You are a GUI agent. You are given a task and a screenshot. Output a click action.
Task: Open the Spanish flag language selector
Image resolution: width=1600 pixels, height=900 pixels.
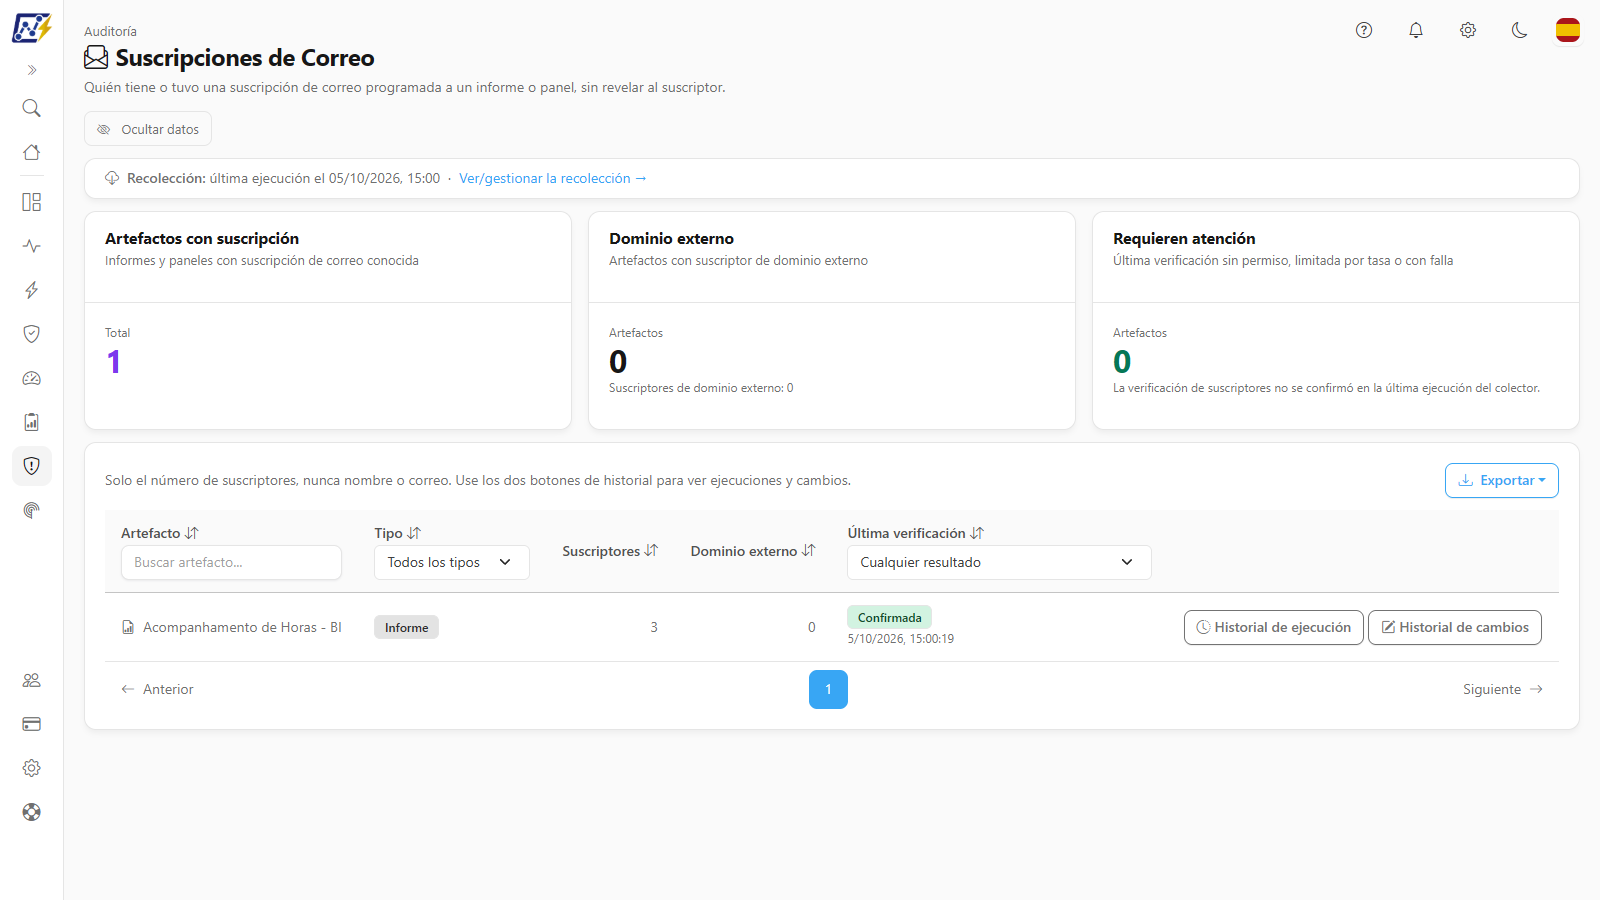coord(1568,30)
